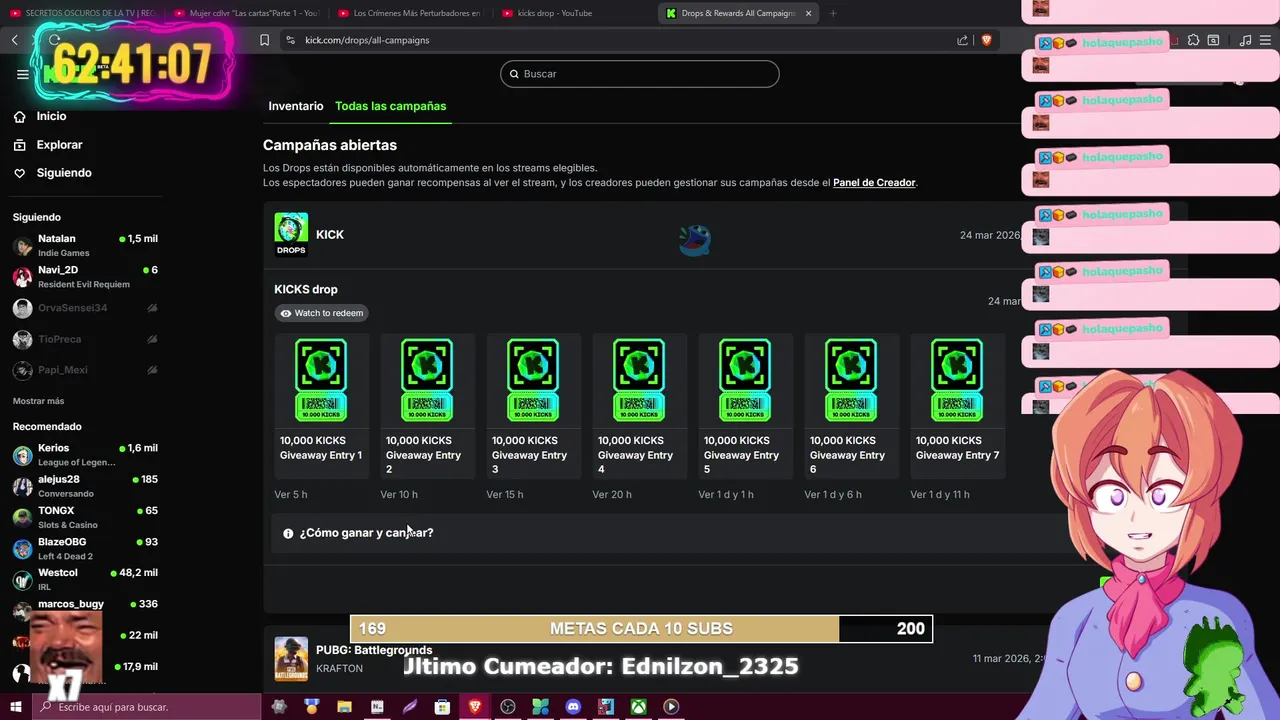This screenshot has height=720, width=1280.
Task: Click the offline OrvaSensei34 channel row
Action: 85,308
